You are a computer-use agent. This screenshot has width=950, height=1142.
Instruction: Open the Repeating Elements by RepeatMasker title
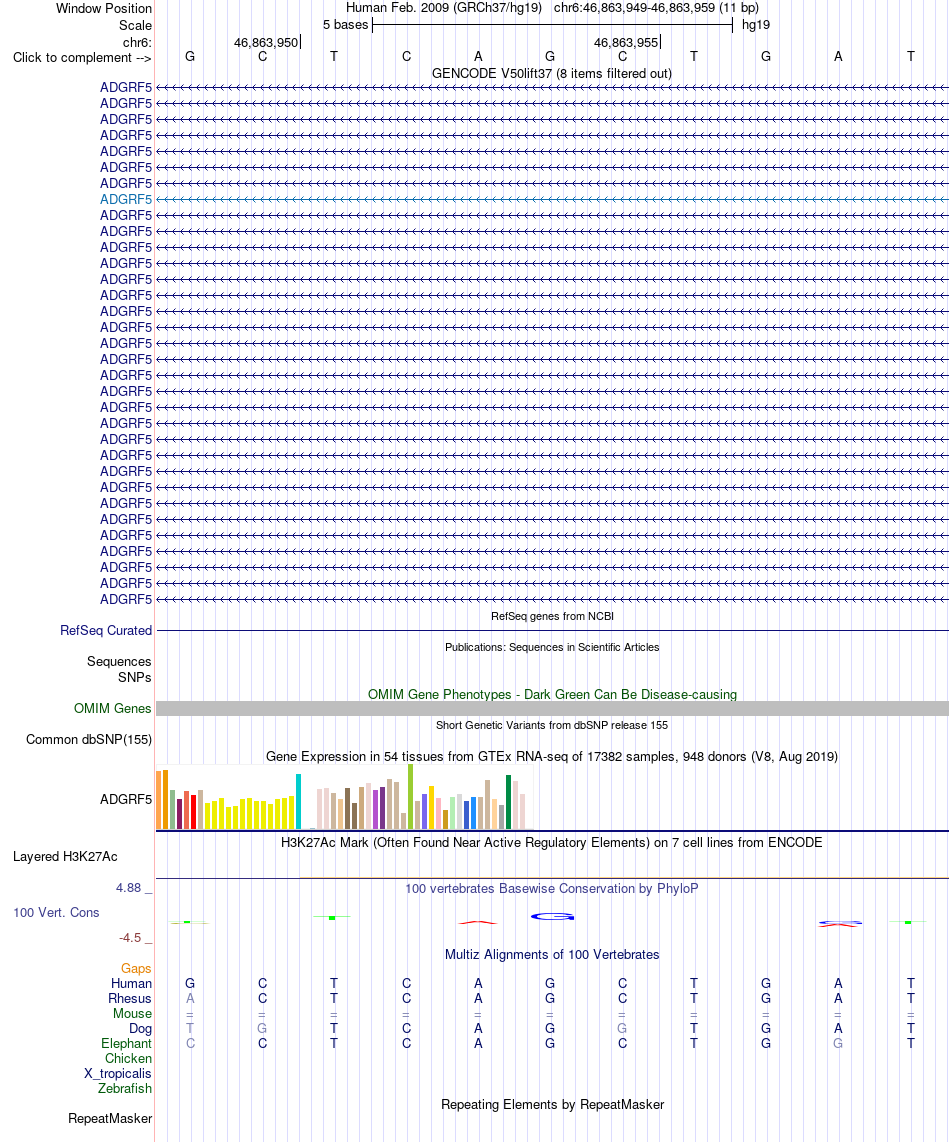point(552,1105)
